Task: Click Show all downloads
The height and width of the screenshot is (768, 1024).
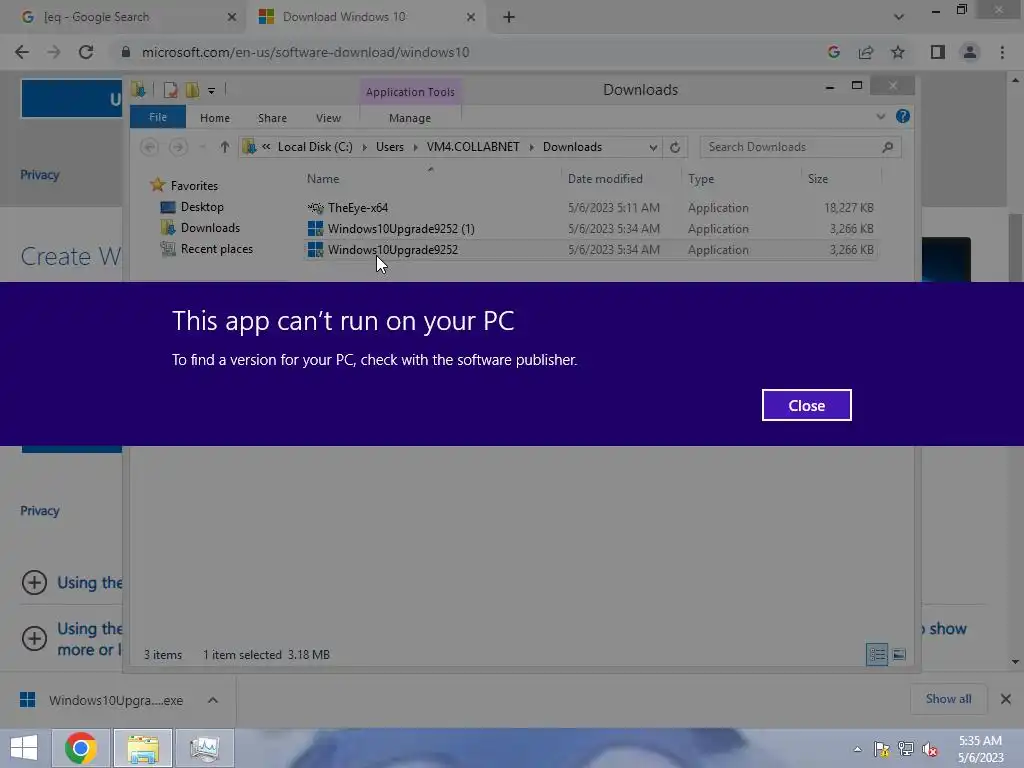Action: 948,699
